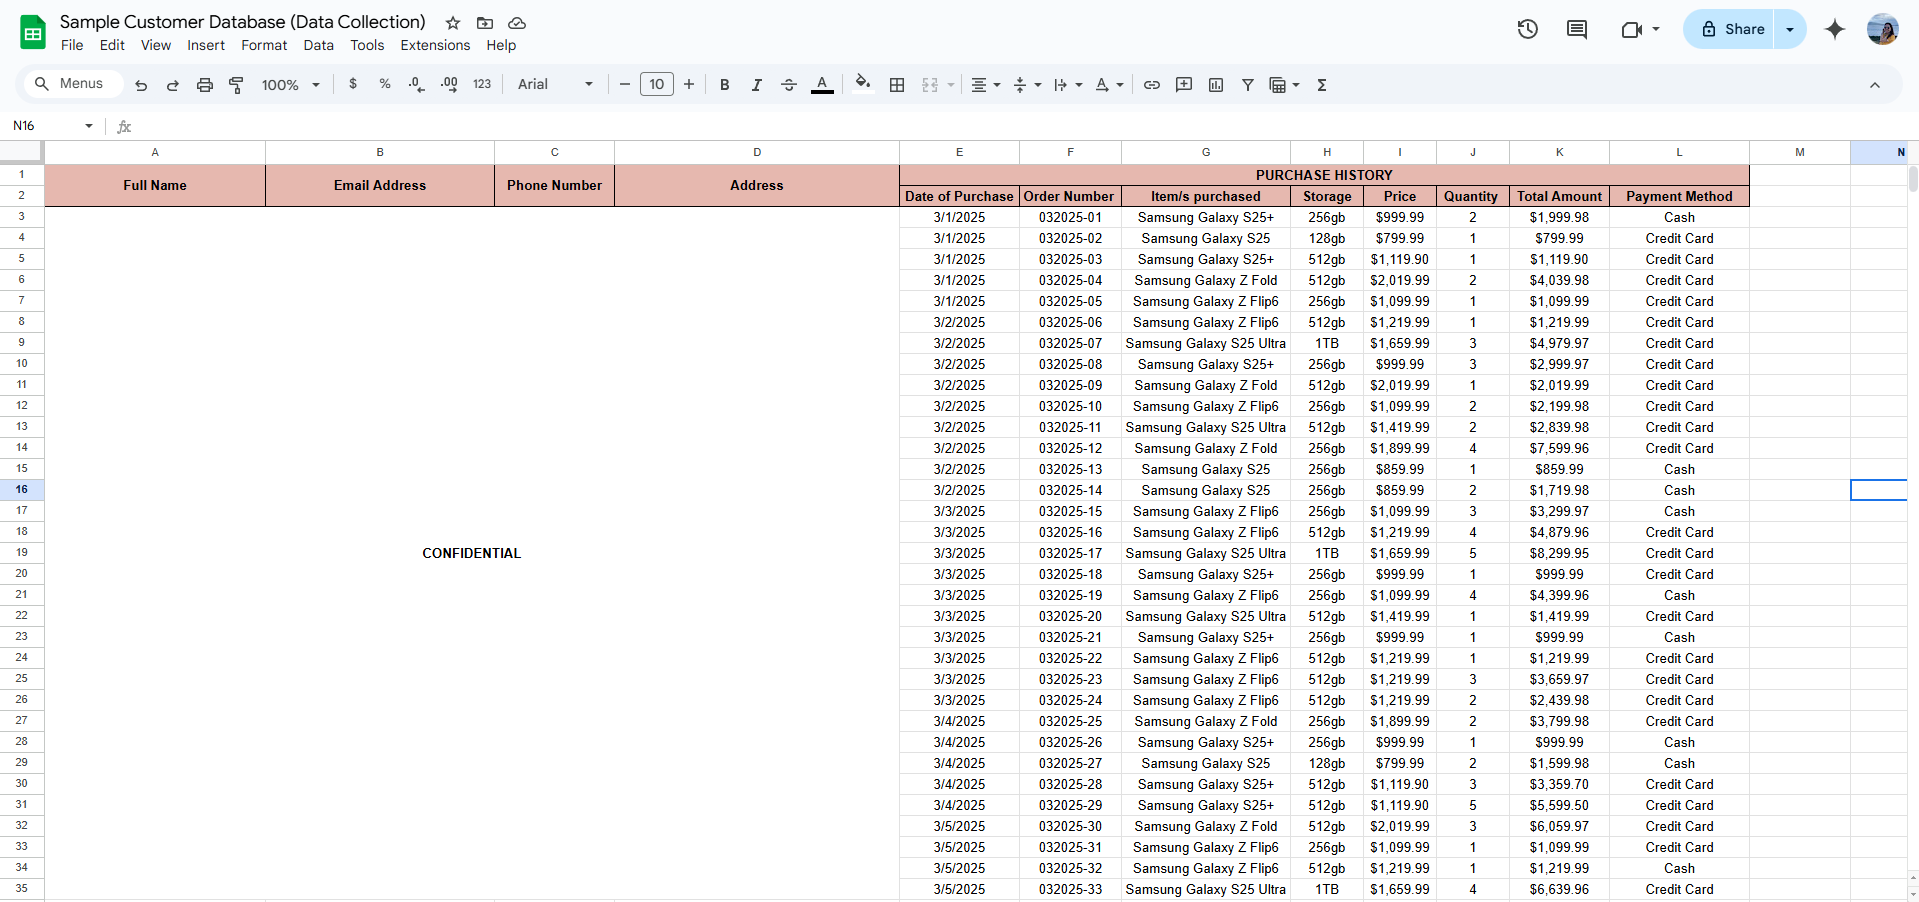Format selection as percent

click(x=385, y=85)
